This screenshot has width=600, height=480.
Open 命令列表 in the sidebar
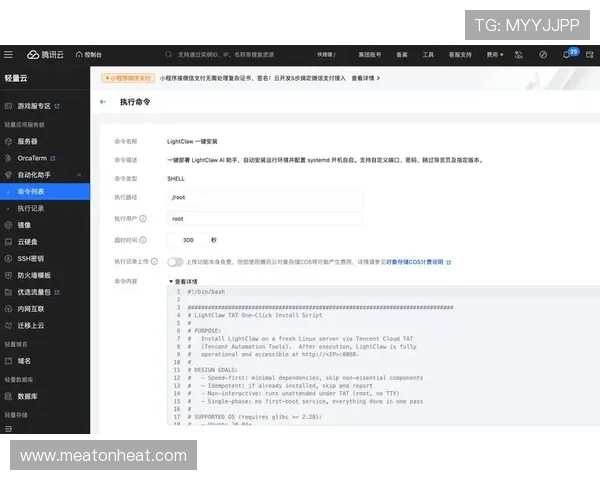pos(45,191)
